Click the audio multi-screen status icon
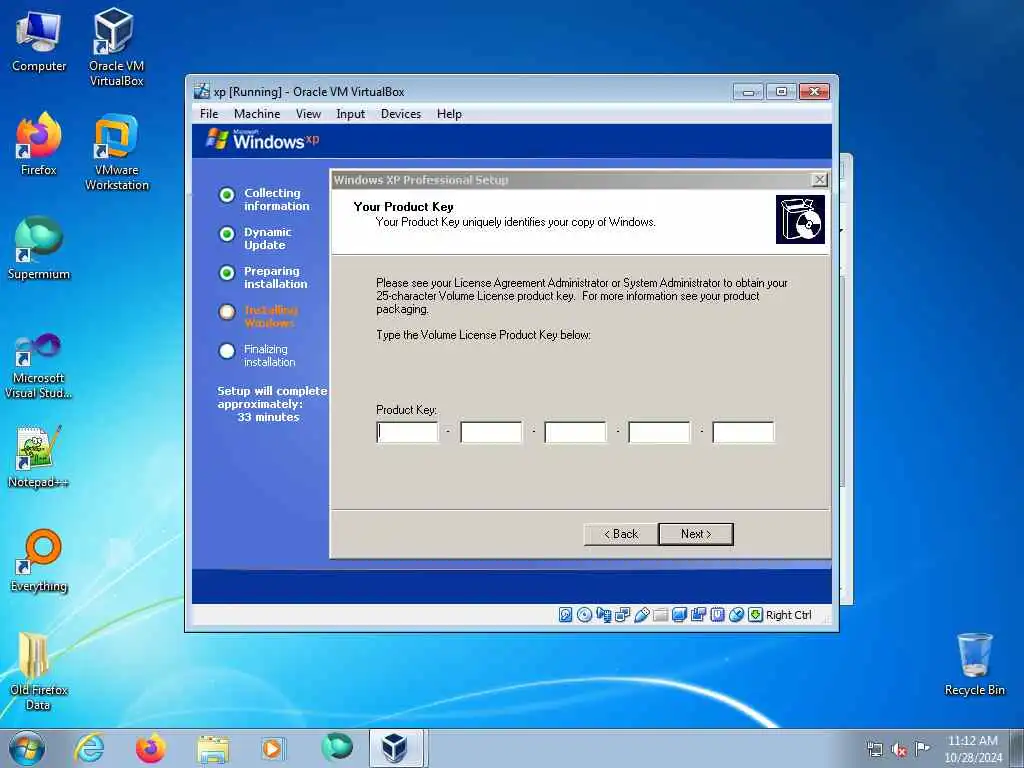1024x768 pixels. (x=603, y=615)
